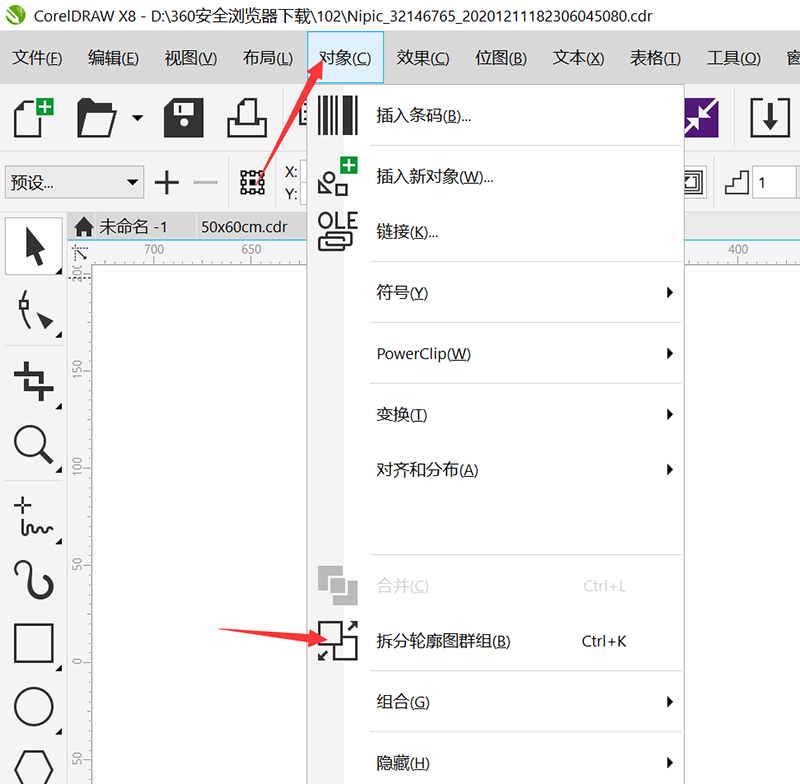Open the 文本(X) menu
The image size is (800, 784).
click(x=579, y=58)
